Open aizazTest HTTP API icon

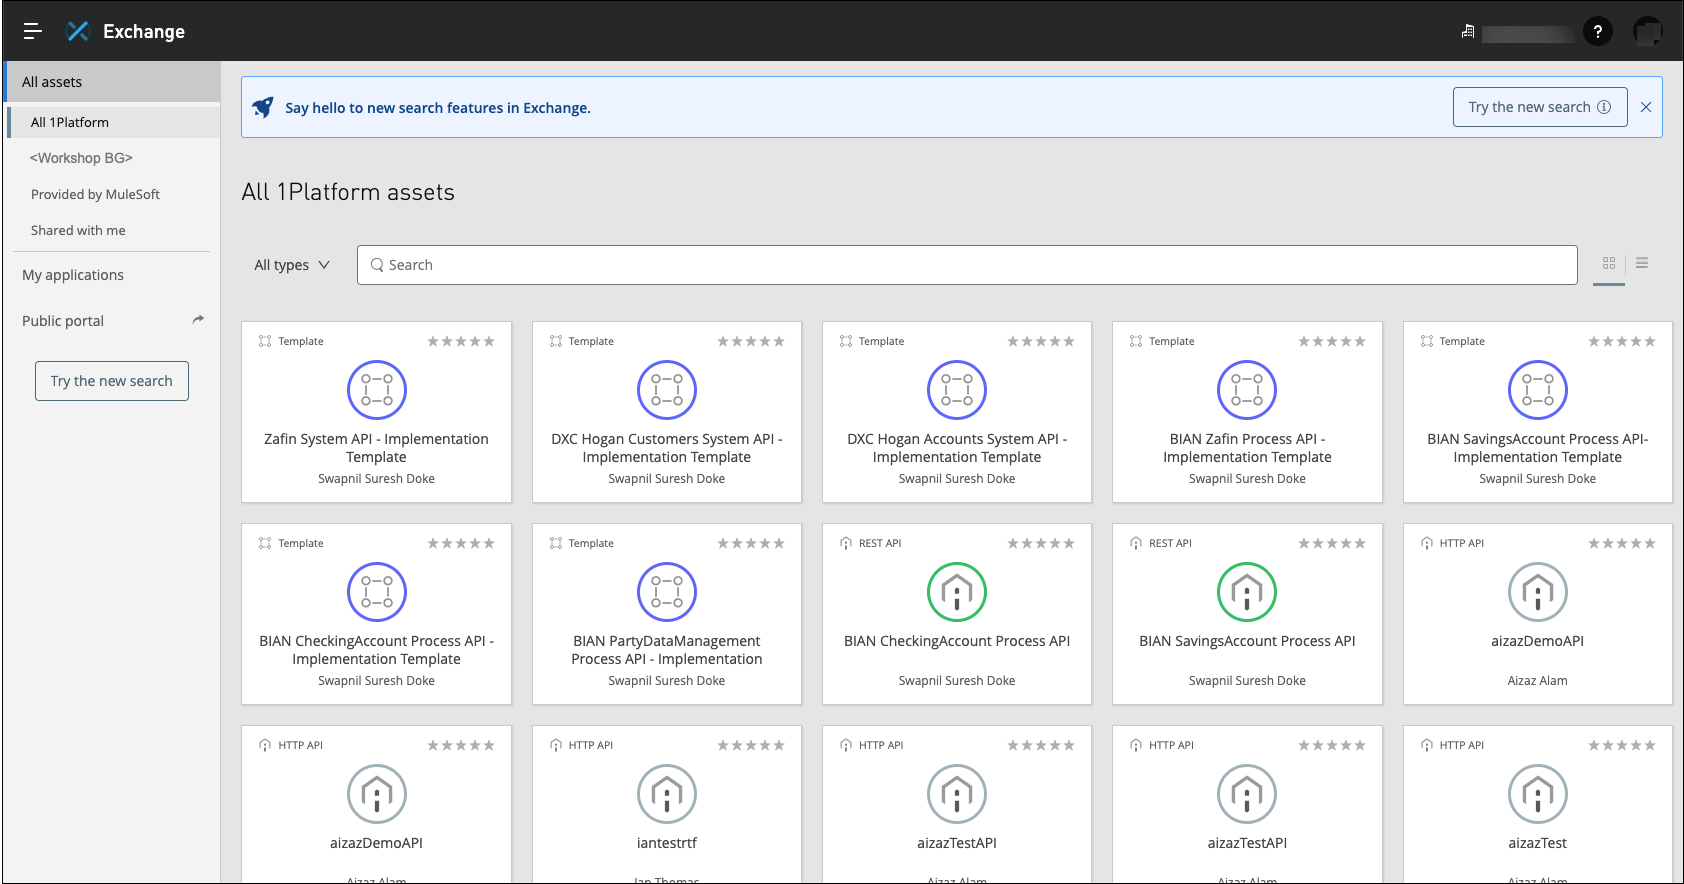1538,794
